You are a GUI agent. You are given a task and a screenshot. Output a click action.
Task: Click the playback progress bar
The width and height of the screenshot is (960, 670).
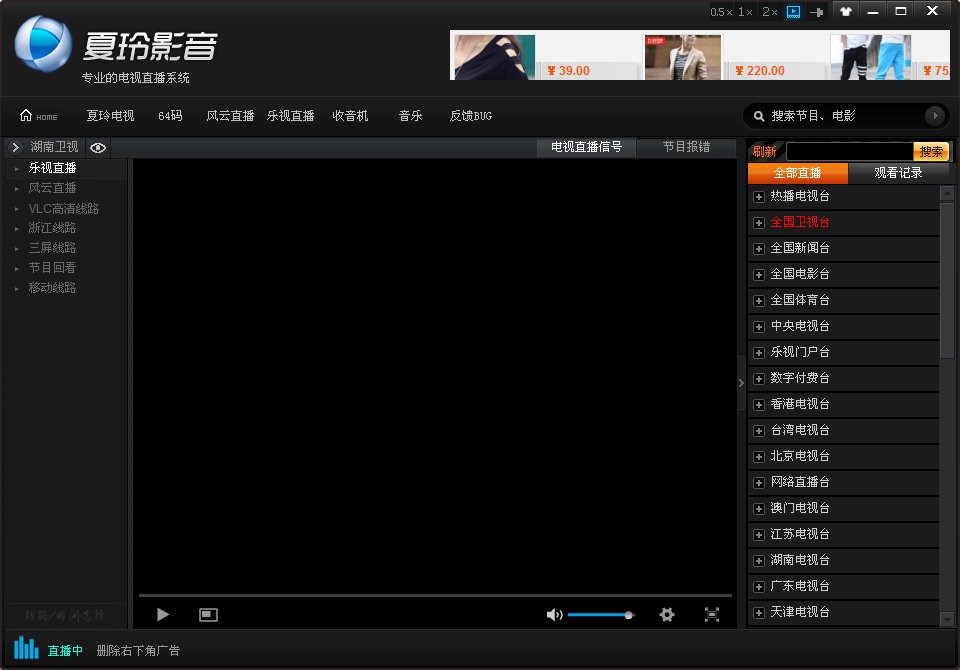click(x=435, y=595)
